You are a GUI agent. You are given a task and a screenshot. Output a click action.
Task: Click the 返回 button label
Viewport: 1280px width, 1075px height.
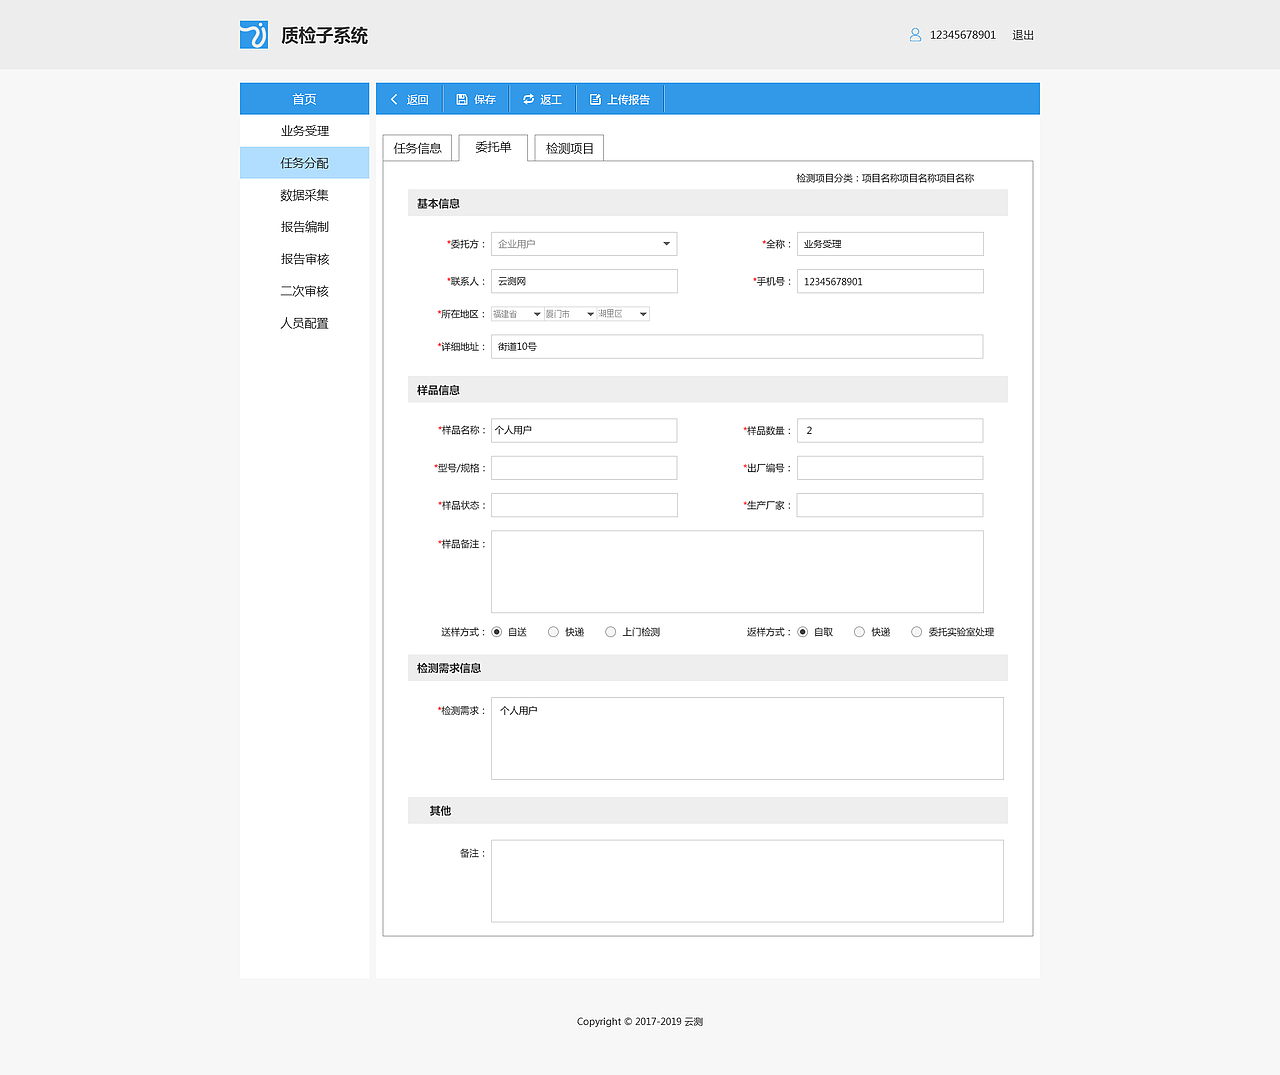418,100
